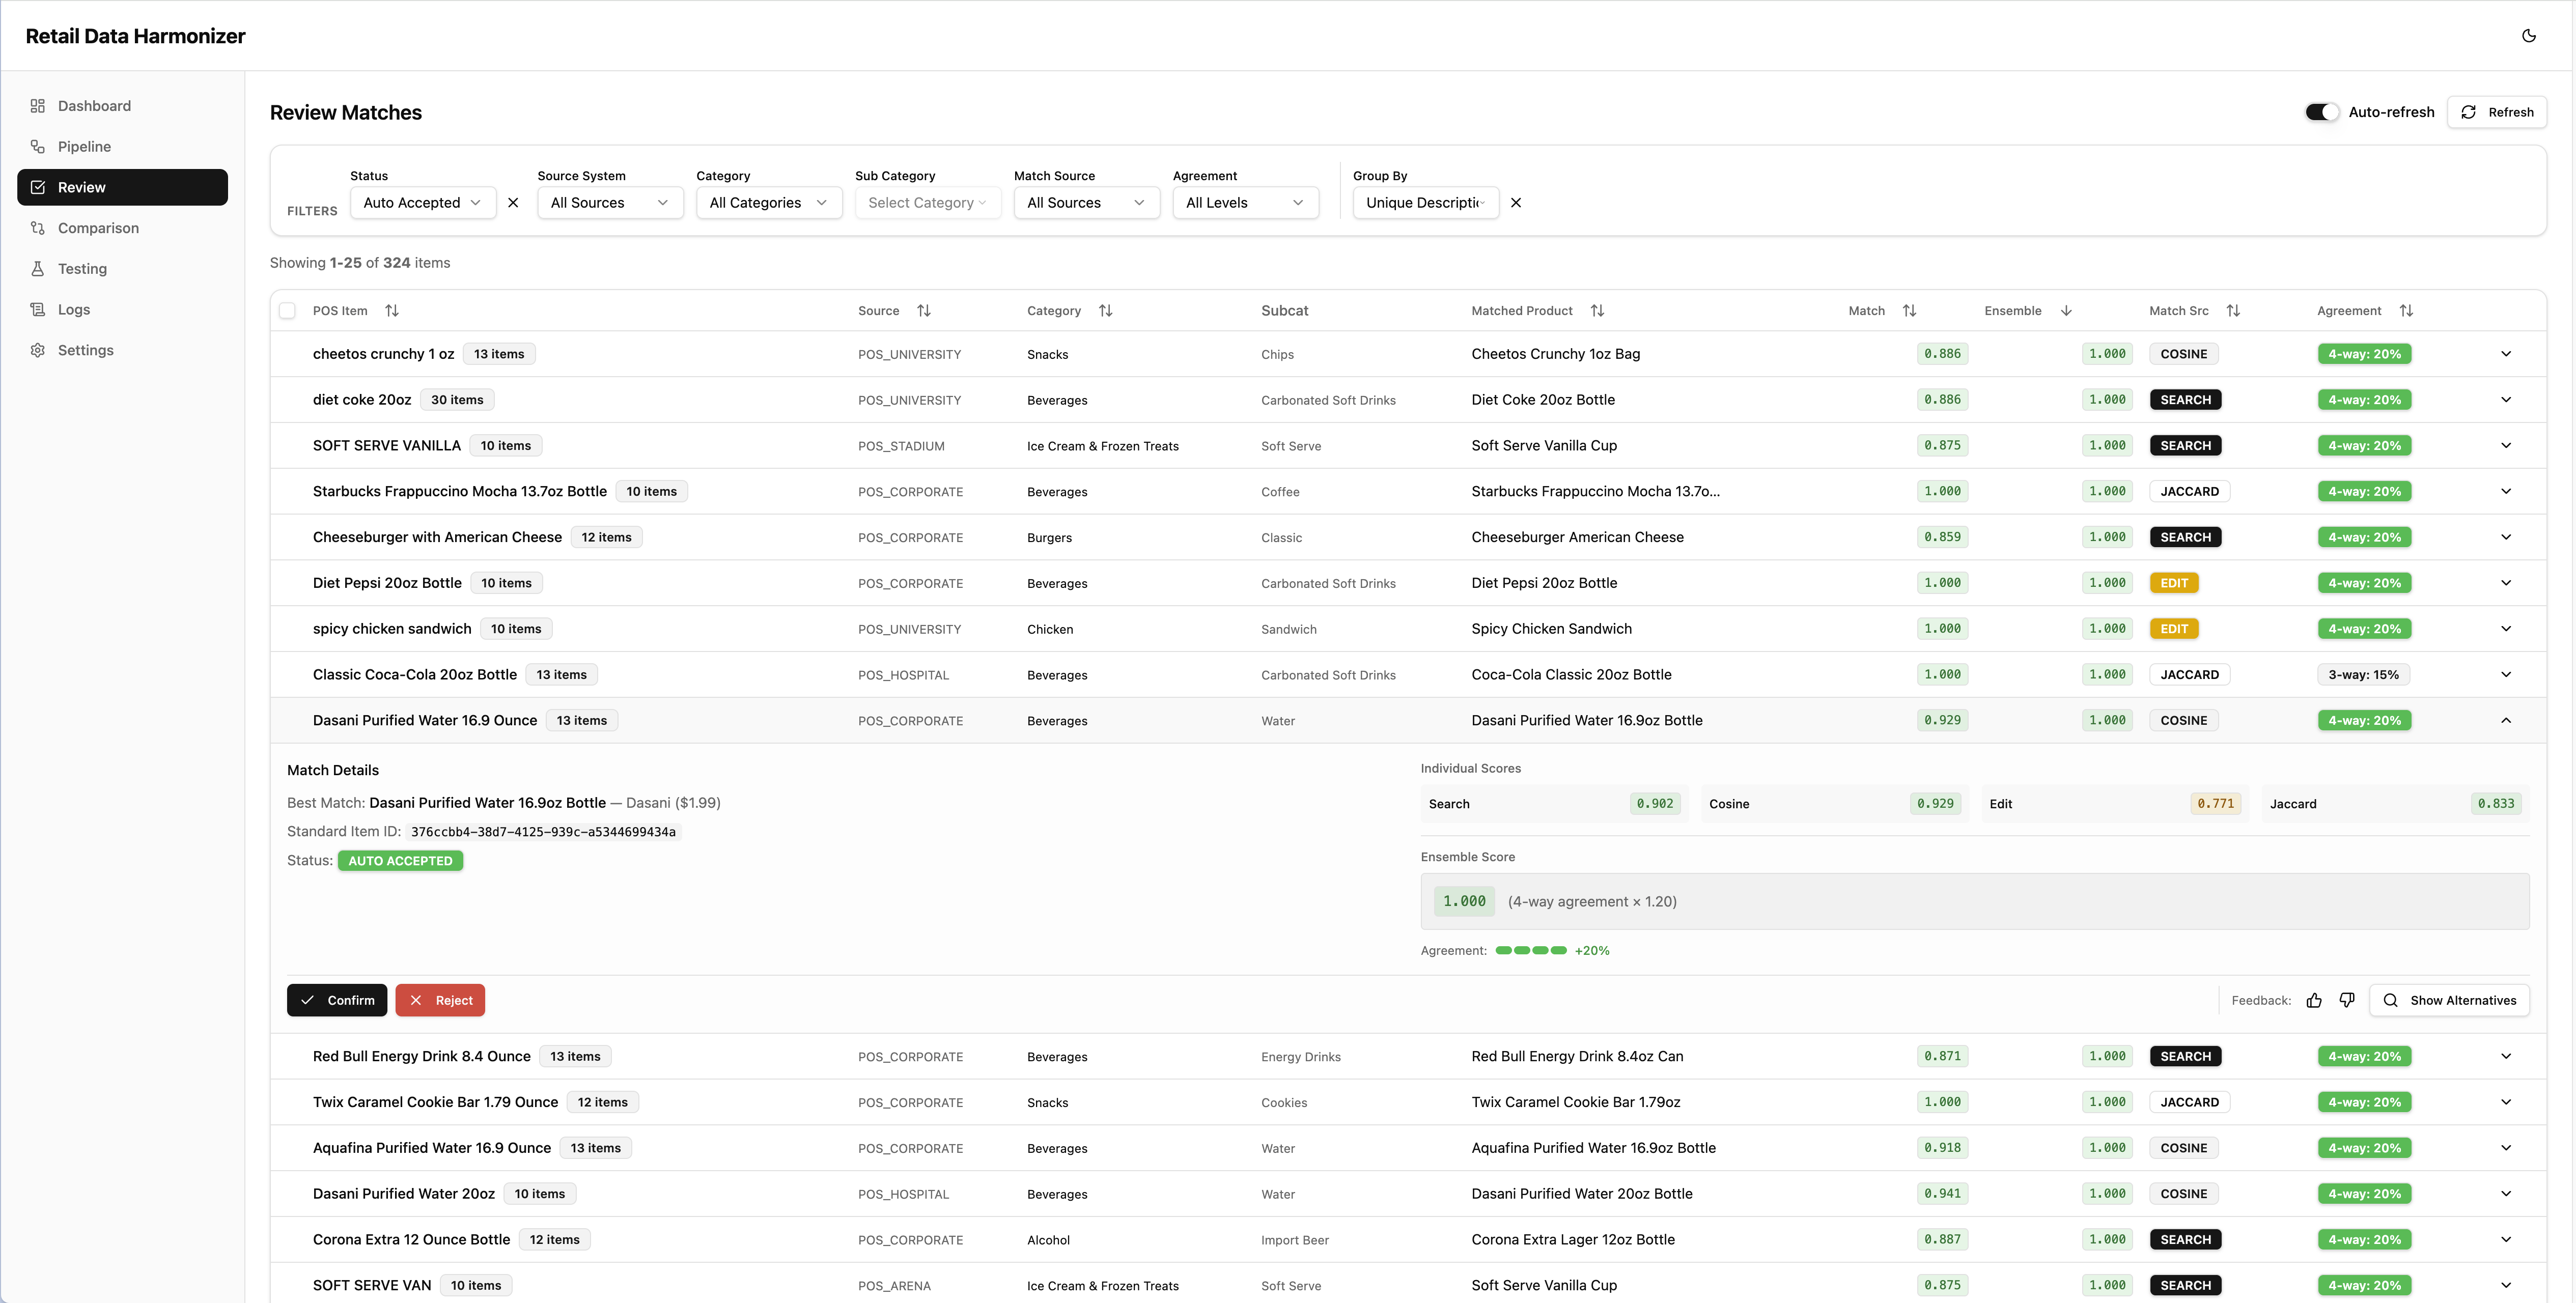Open the Sub Category dropdown
Viewport: 2576px width, 1303px height.
click(x=927, y=202)
